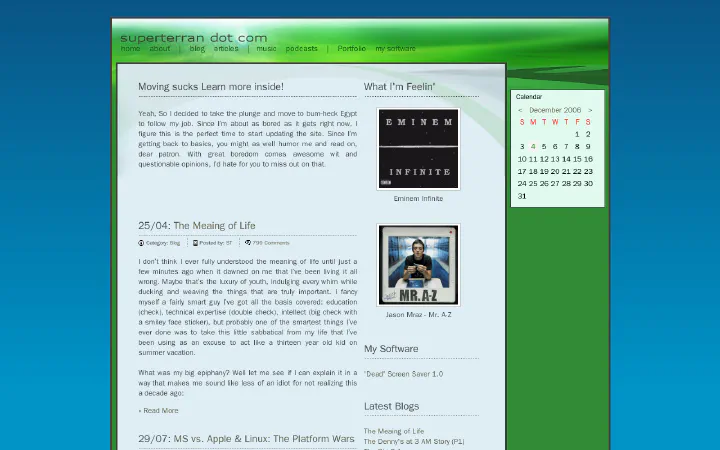The height and width of the screenshot is (450, 720).
Task: Open the Eminem Infinite album cover
Action: (418, 149)
